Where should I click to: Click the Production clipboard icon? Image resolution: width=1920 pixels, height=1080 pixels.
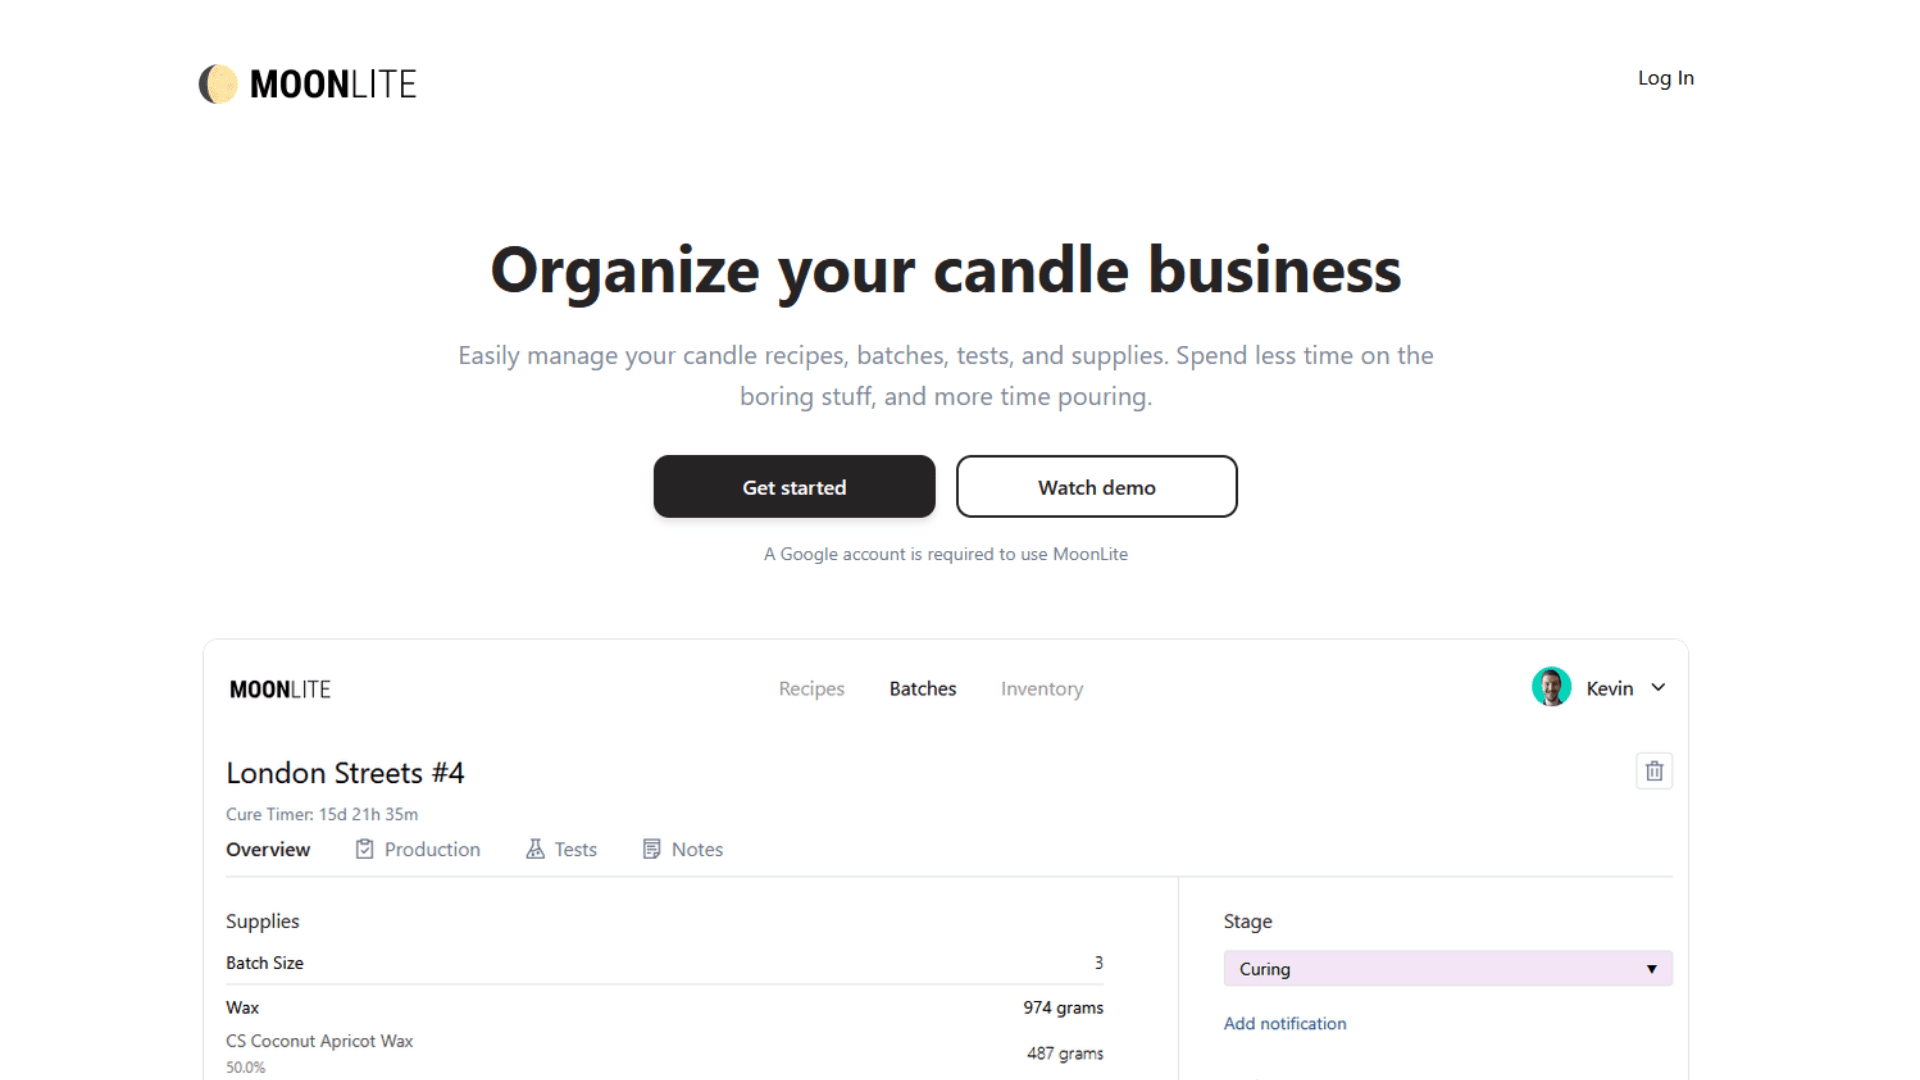tap(364, 849)
